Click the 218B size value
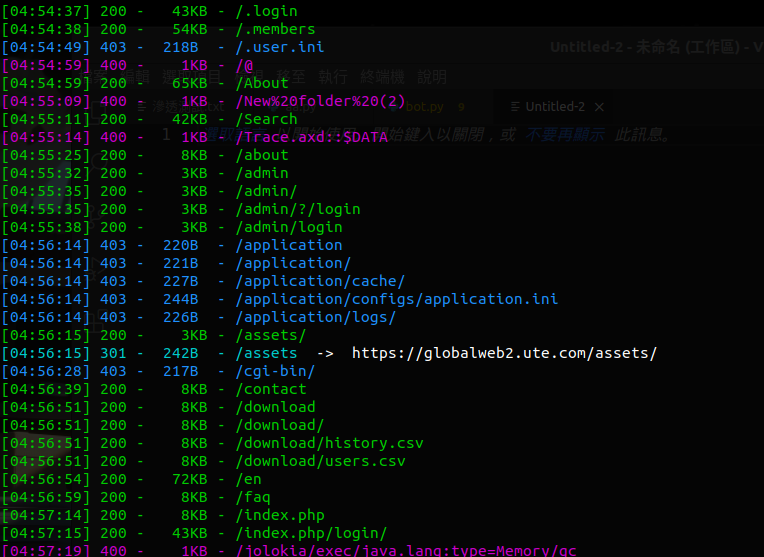This screenshot has height=557, width=764. point(181,47)
